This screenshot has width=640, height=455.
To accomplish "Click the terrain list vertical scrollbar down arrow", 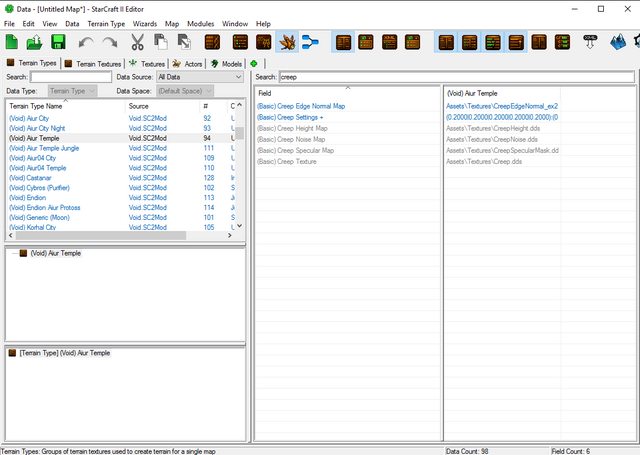I will coord(240,226).
